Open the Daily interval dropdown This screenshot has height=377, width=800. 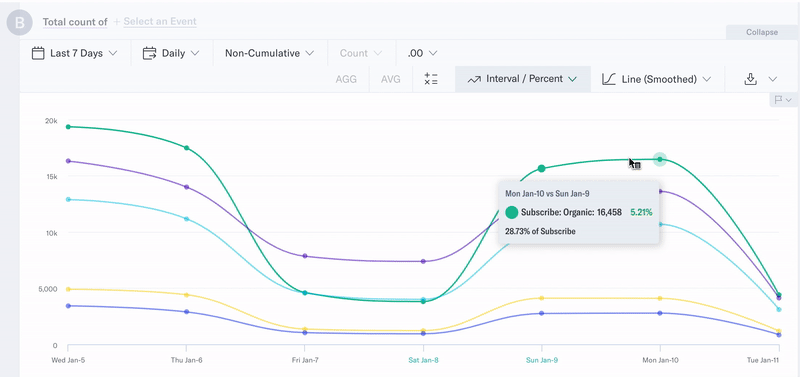pyautogui.click(x=171, y=53)
